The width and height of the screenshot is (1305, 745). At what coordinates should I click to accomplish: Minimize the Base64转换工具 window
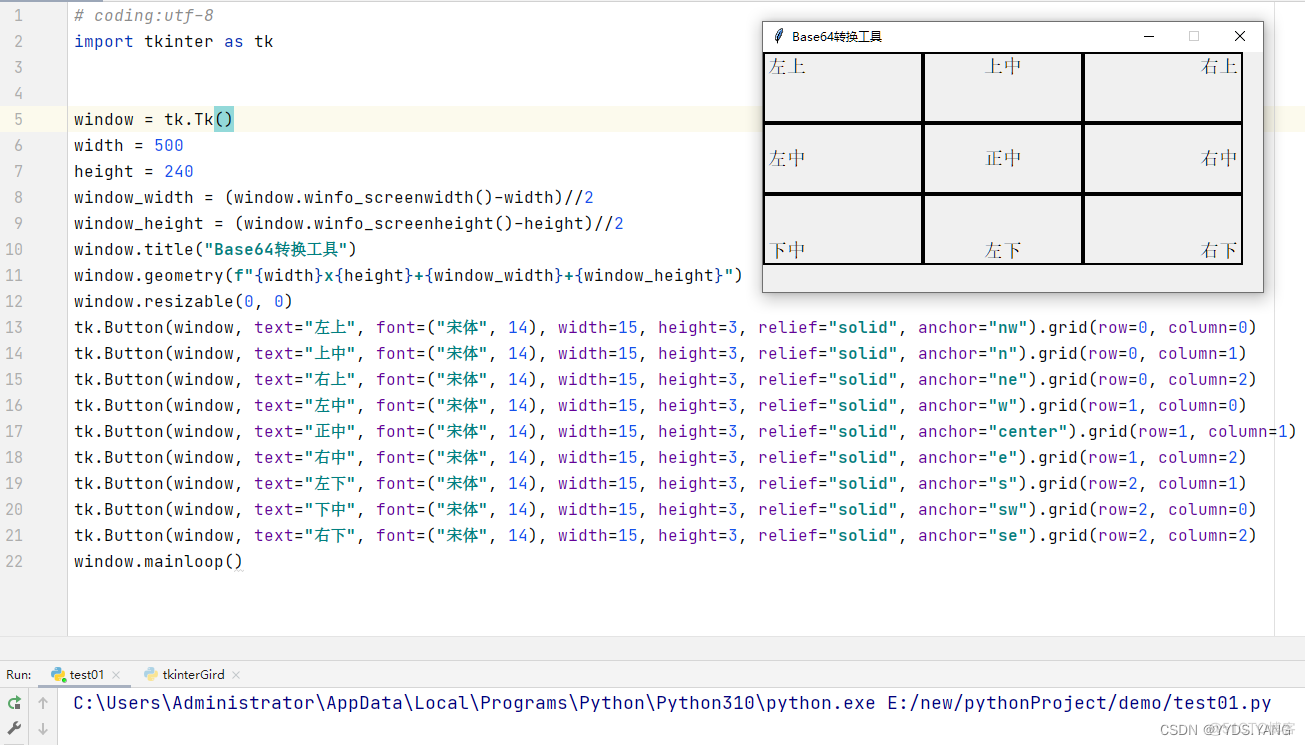coord(1149,36)
